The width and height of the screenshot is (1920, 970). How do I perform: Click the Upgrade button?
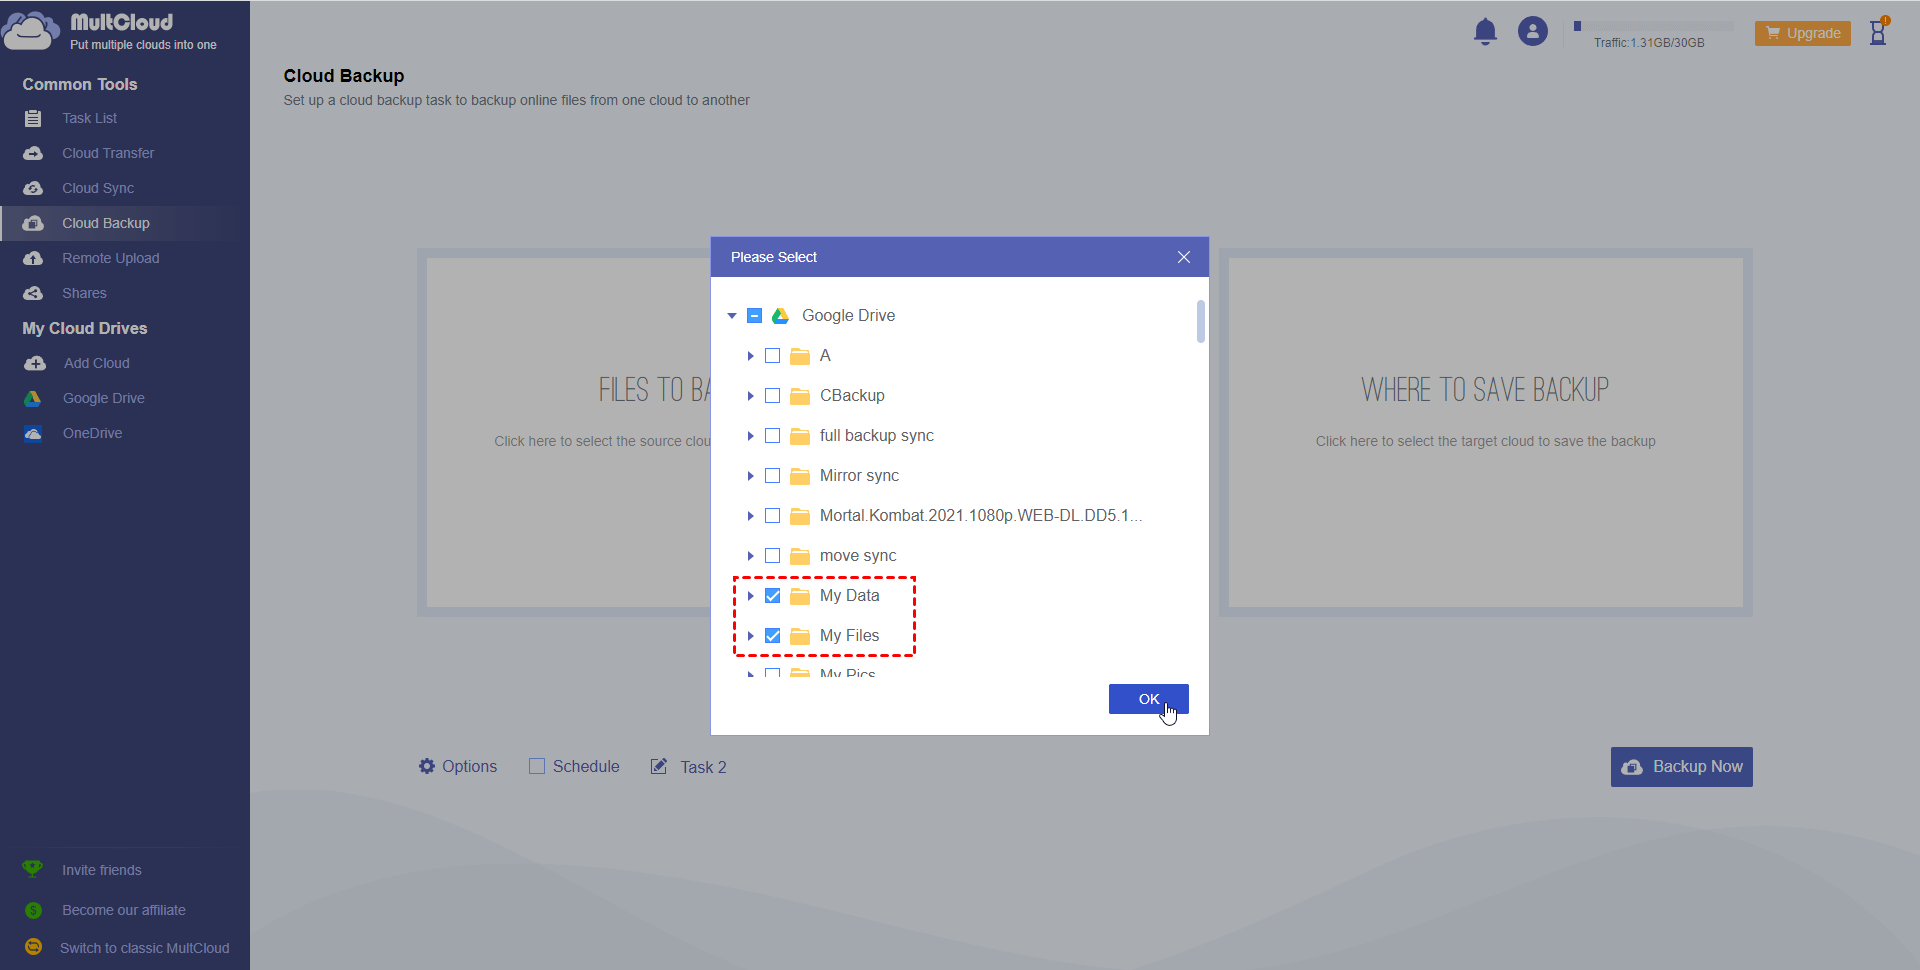[1802, 33]
